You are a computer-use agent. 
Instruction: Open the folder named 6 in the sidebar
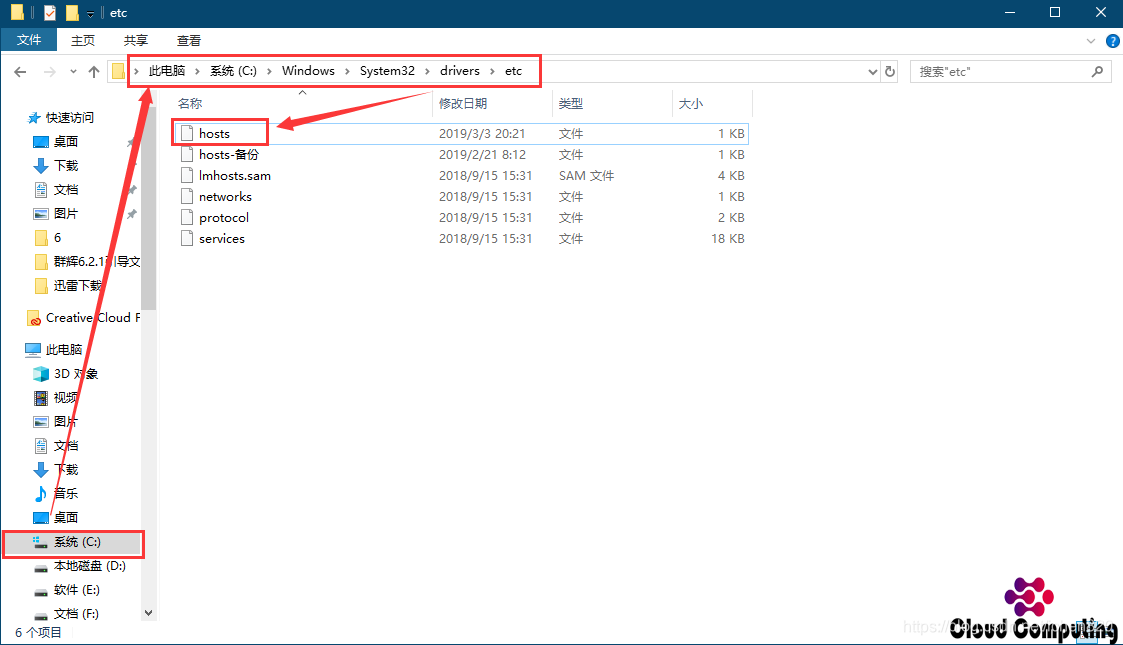49,238
